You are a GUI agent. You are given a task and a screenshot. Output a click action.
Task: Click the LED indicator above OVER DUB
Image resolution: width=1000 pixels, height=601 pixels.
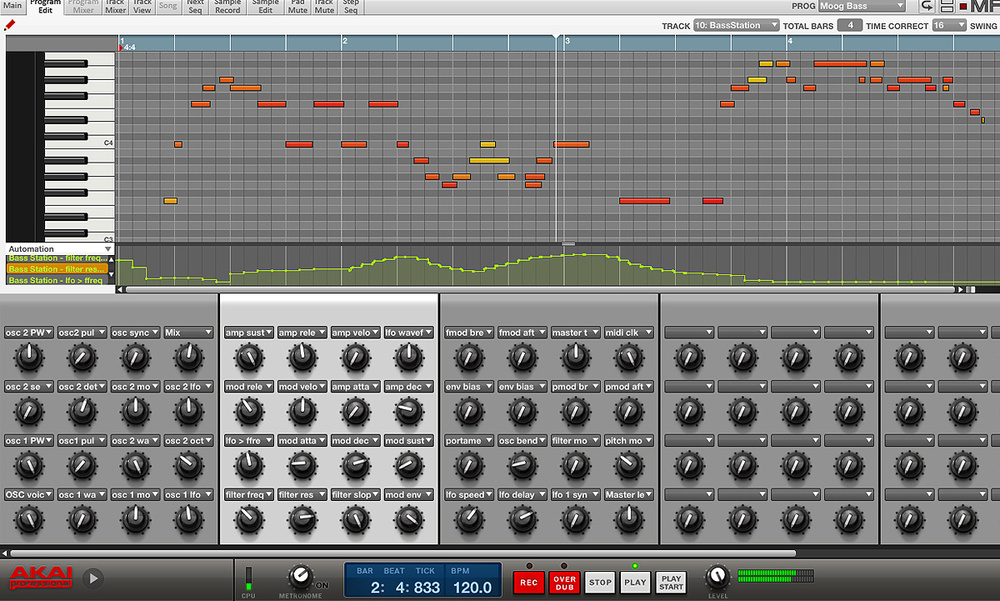pos(564,566)
